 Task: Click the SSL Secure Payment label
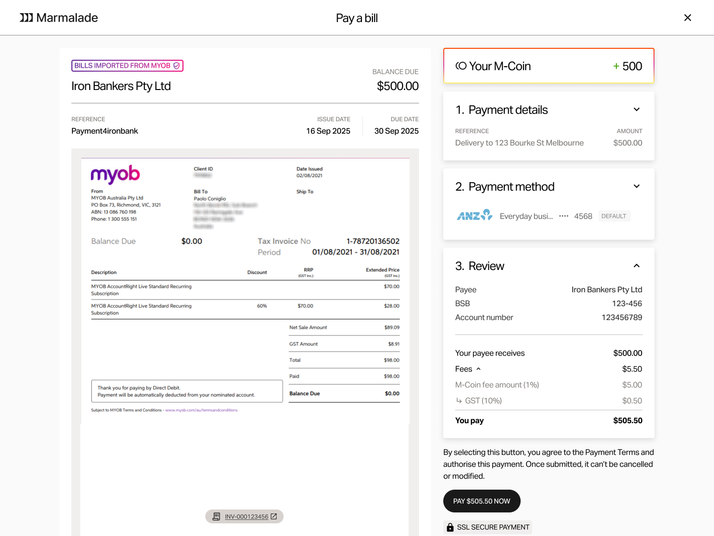tap(493, 527)
